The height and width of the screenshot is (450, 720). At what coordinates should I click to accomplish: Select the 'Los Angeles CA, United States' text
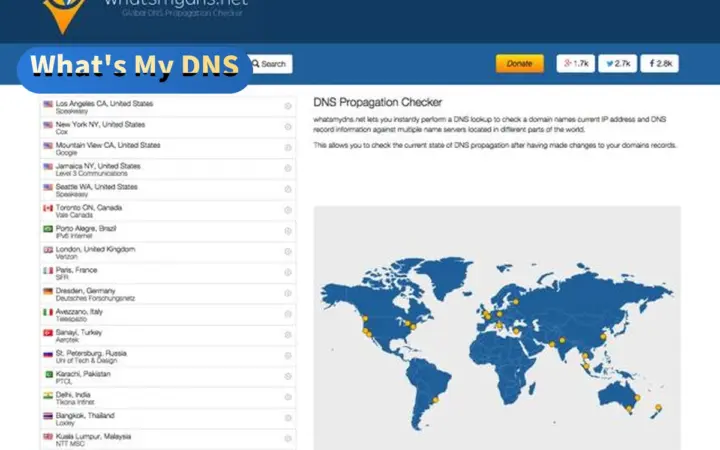[x=104, y=104]
